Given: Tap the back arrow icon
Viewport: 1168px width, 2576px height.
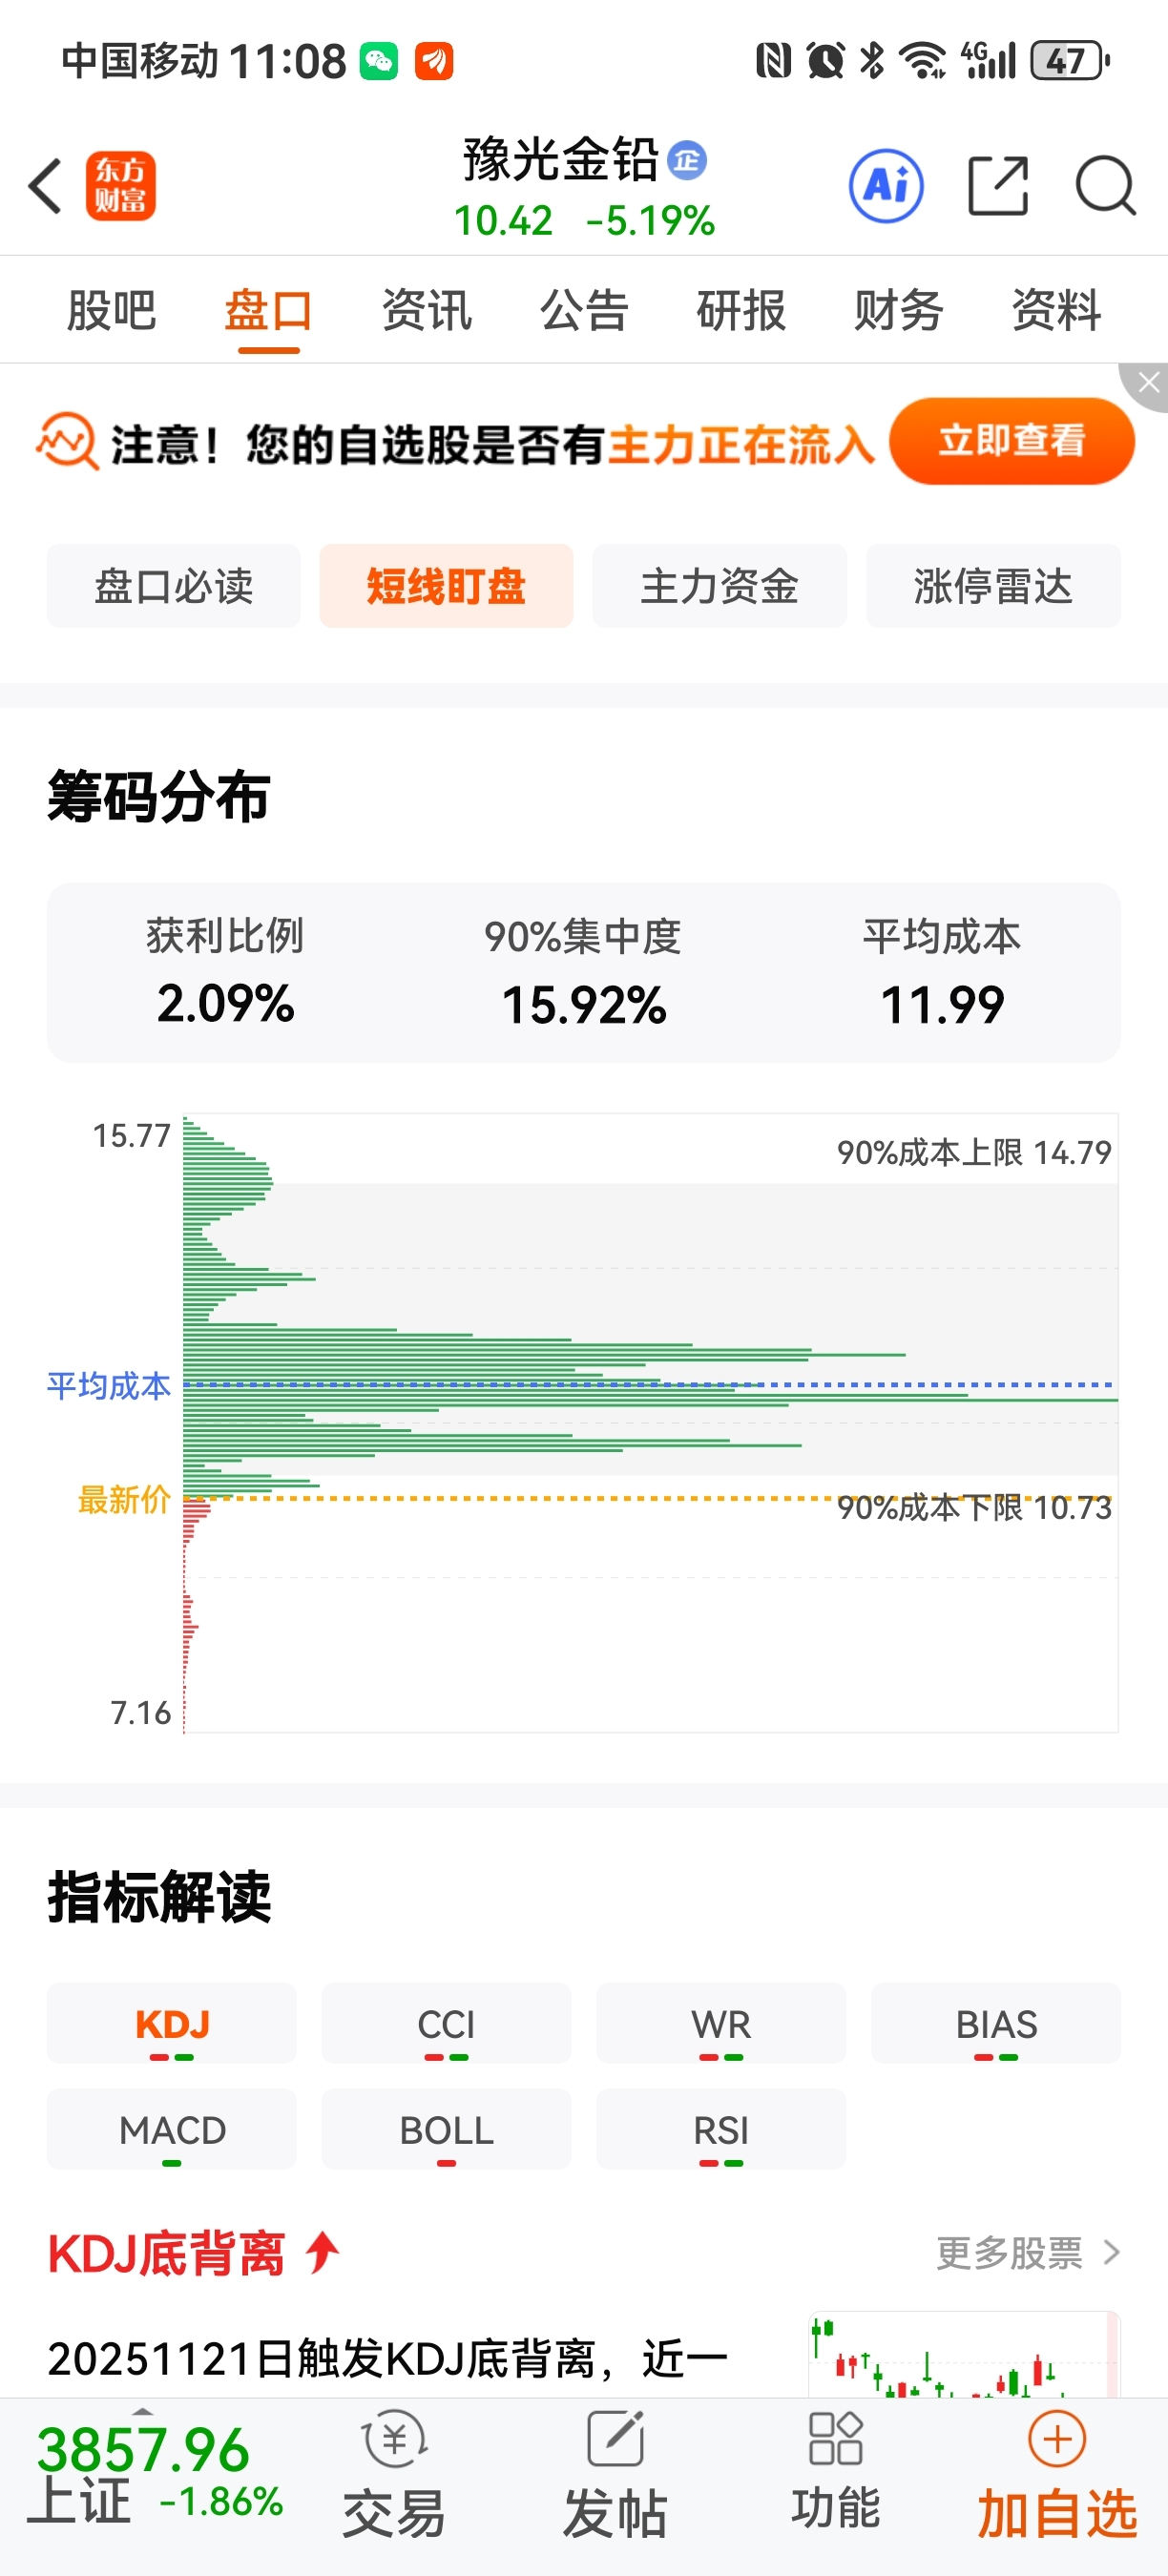Looking at the screenshot, I should tap(45, 186).
